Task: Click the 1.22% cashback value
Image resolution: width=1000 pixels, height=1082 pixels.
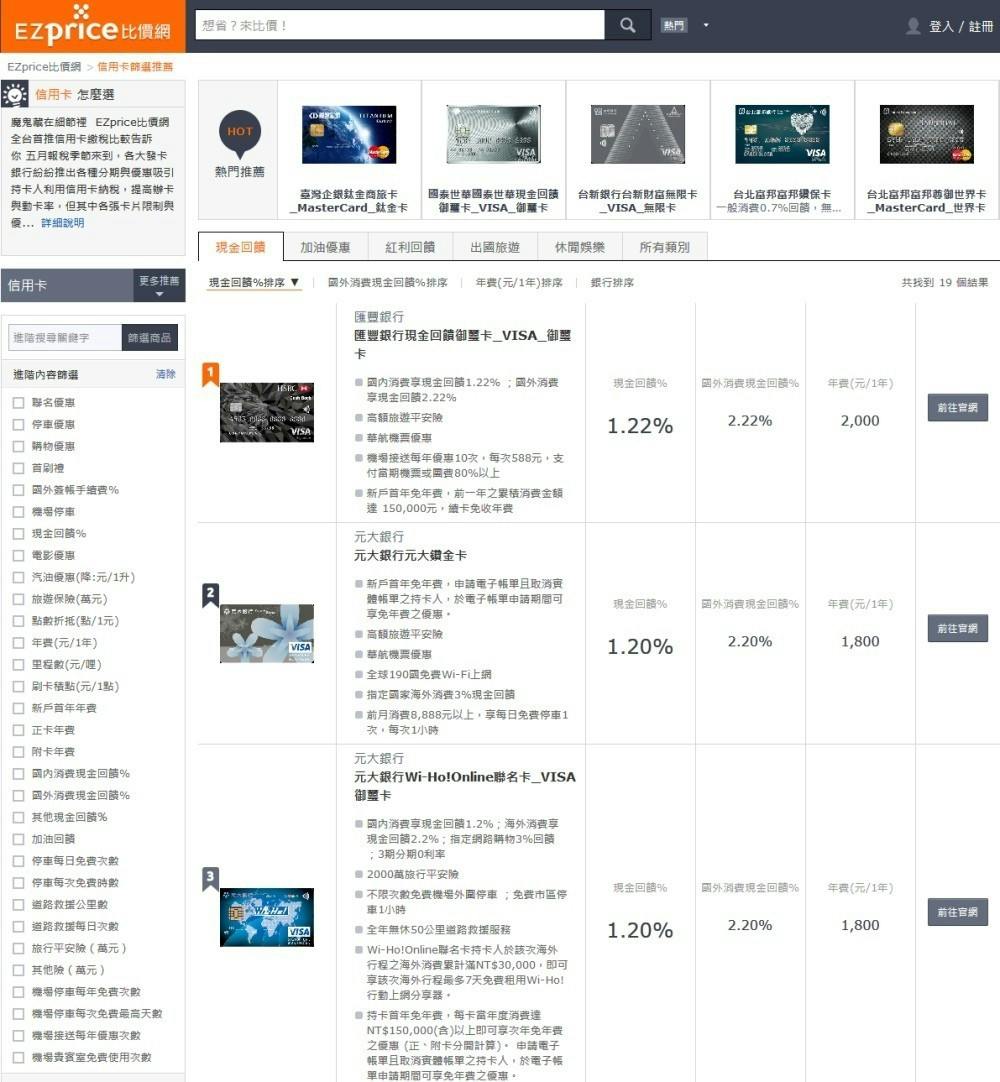Action: point(640,426)
